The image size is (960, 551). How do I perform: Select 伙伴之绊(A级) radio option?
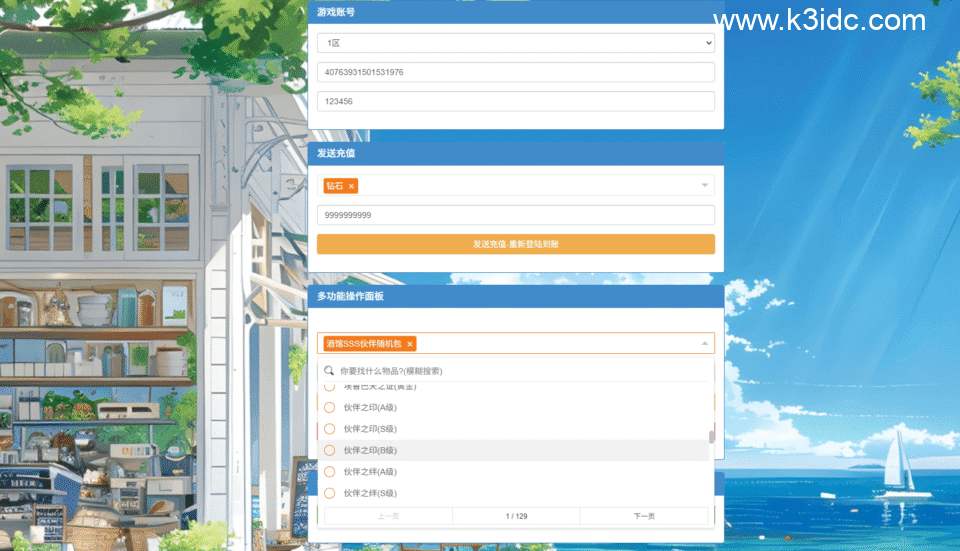click(x=329, y=472)
